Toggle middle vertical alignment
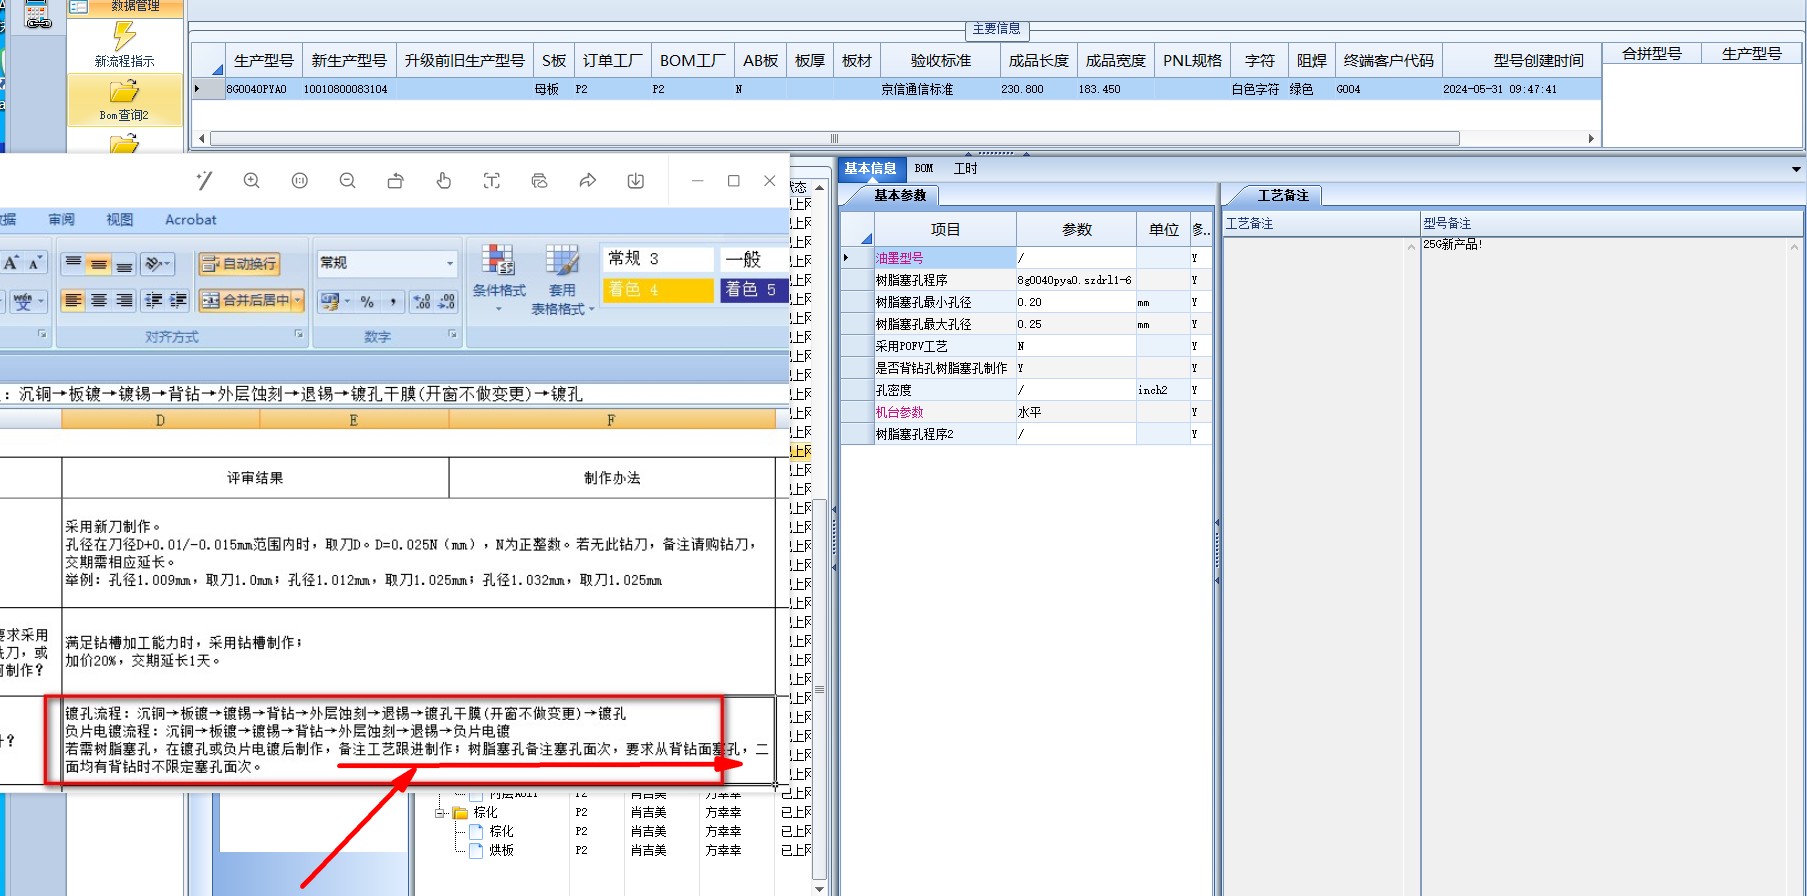The image size is (1807, 896). click(98, 264)
